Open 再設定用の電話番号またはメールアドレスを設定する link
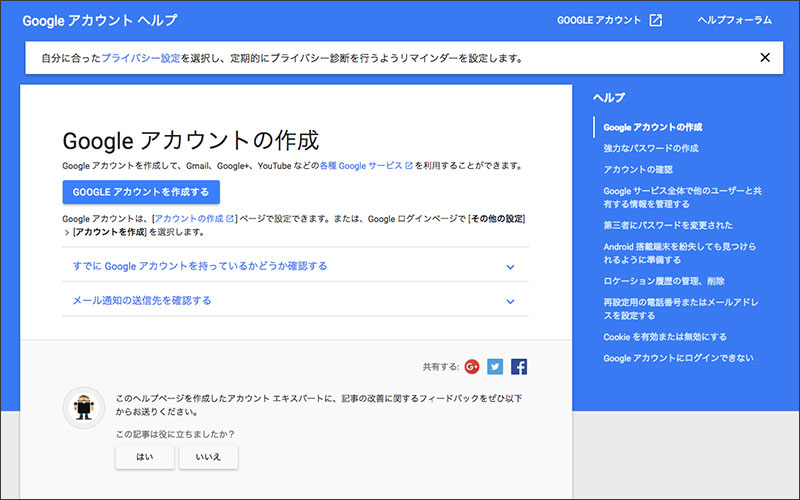Image resolution: width=800 pixels, height=500 pixels. pyautogui.click(x=681, y=309)
